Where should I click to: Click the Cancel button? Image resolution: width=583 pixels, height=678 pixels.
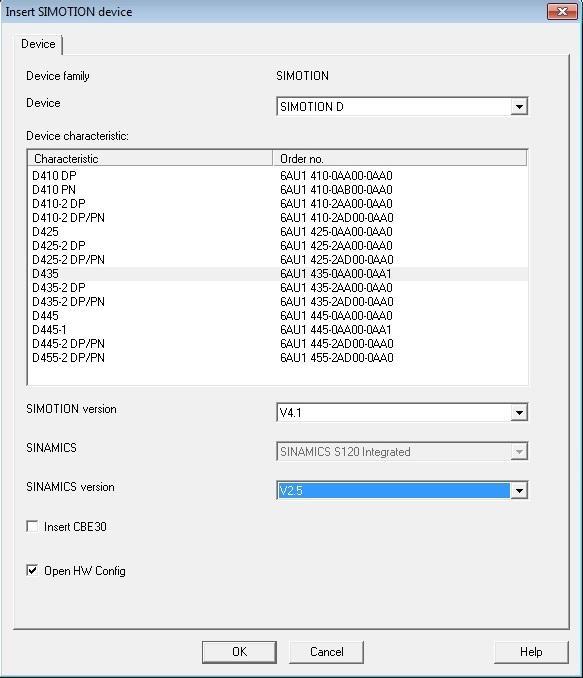[327, 652]
